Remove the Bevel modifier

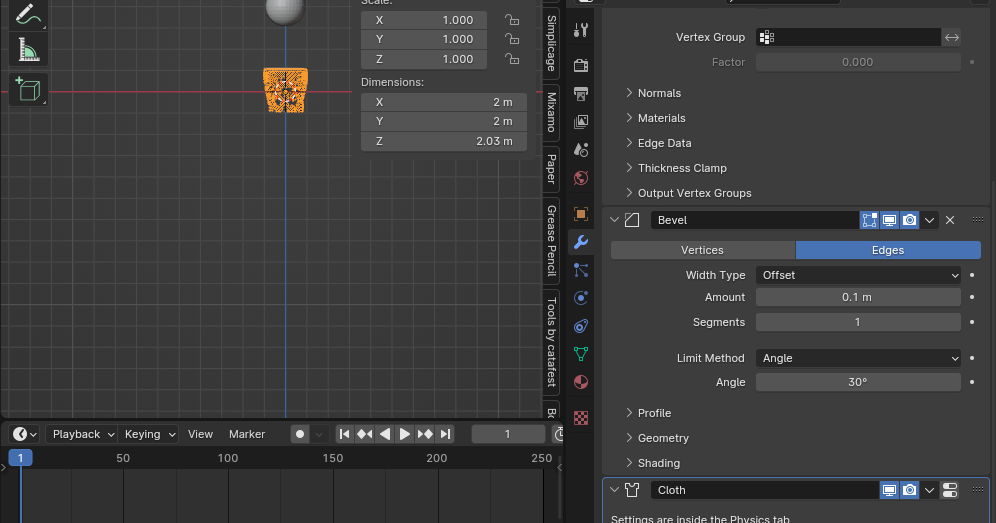[x=950, y=220]
